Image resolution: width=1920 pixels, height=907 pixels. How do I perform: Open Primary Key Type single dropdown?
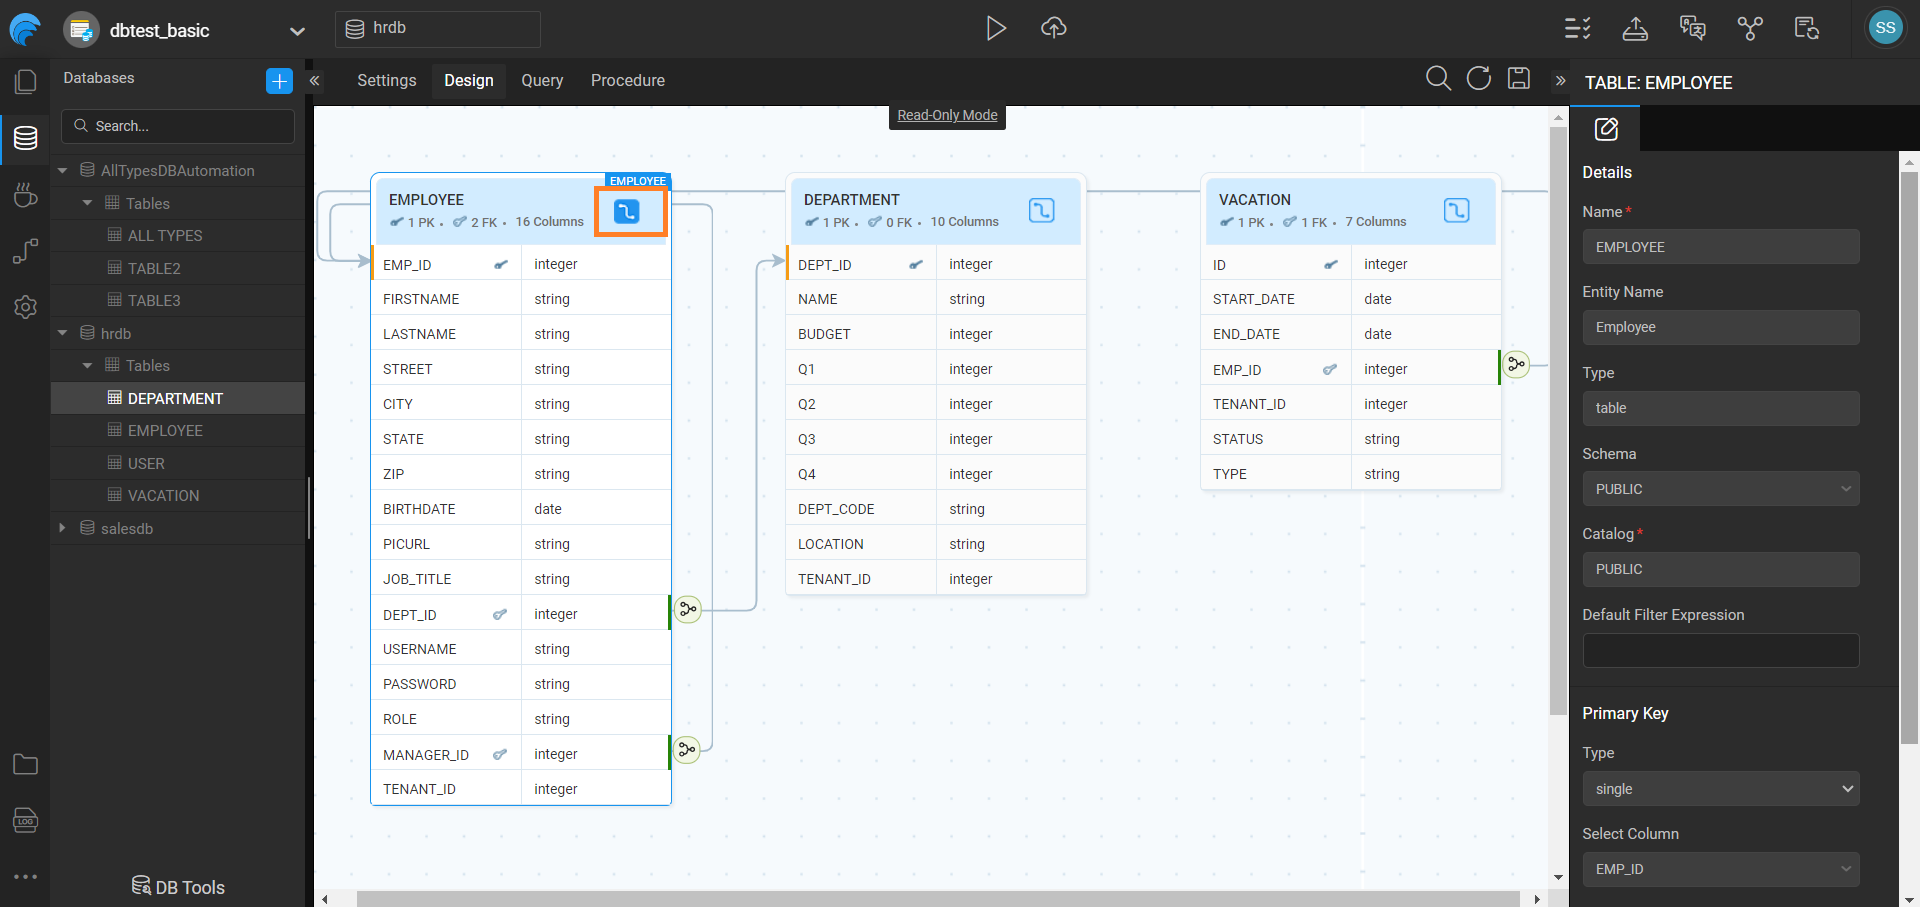pos(1720,789)
